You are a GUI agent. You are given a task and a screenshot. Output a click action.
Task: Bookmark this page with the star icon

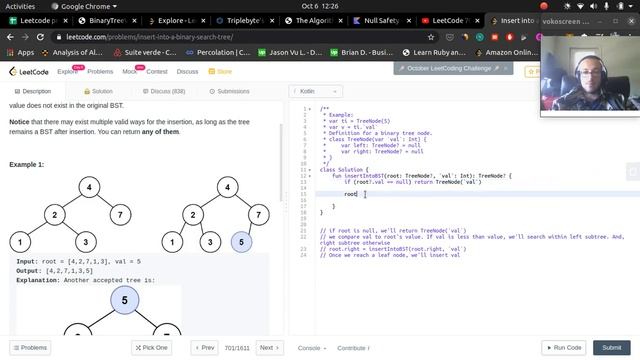coord(431,37)
